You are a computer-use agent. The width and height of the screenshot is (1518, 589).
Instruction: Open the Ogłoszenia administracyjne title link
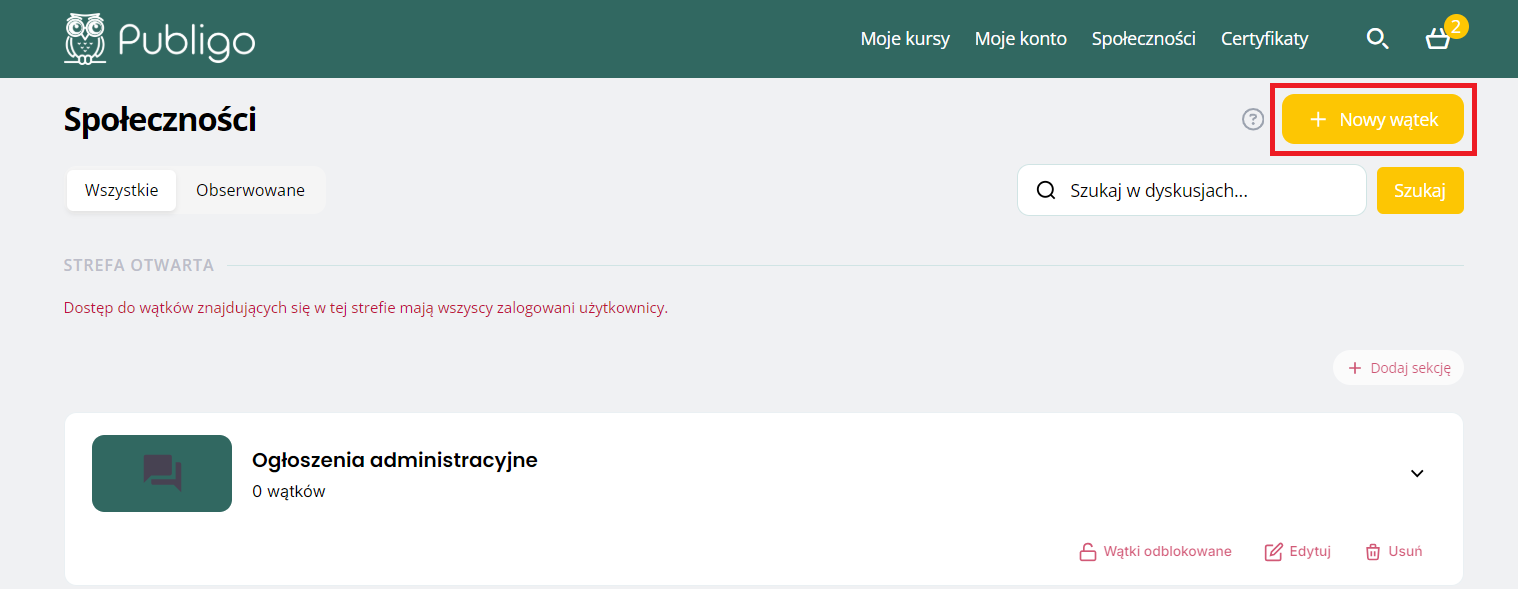click(395, 460)
